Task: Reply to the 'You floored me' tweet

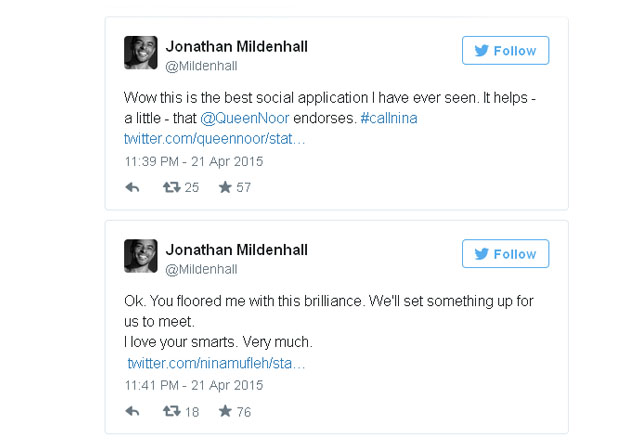Action: tap(132, 411)
